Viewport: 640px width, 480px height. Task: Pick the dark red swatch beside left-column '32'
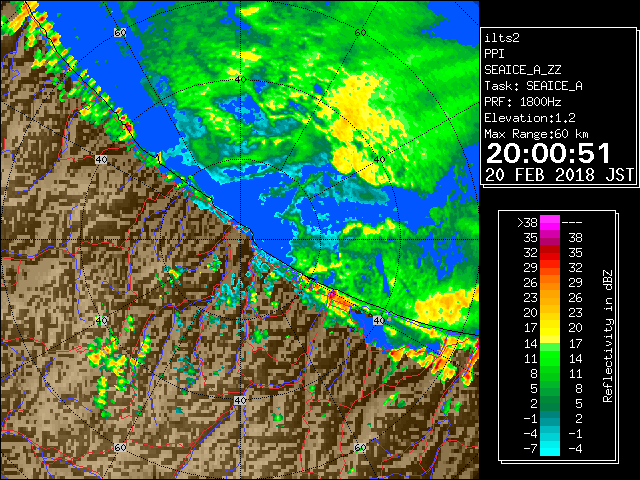[550, 253]
